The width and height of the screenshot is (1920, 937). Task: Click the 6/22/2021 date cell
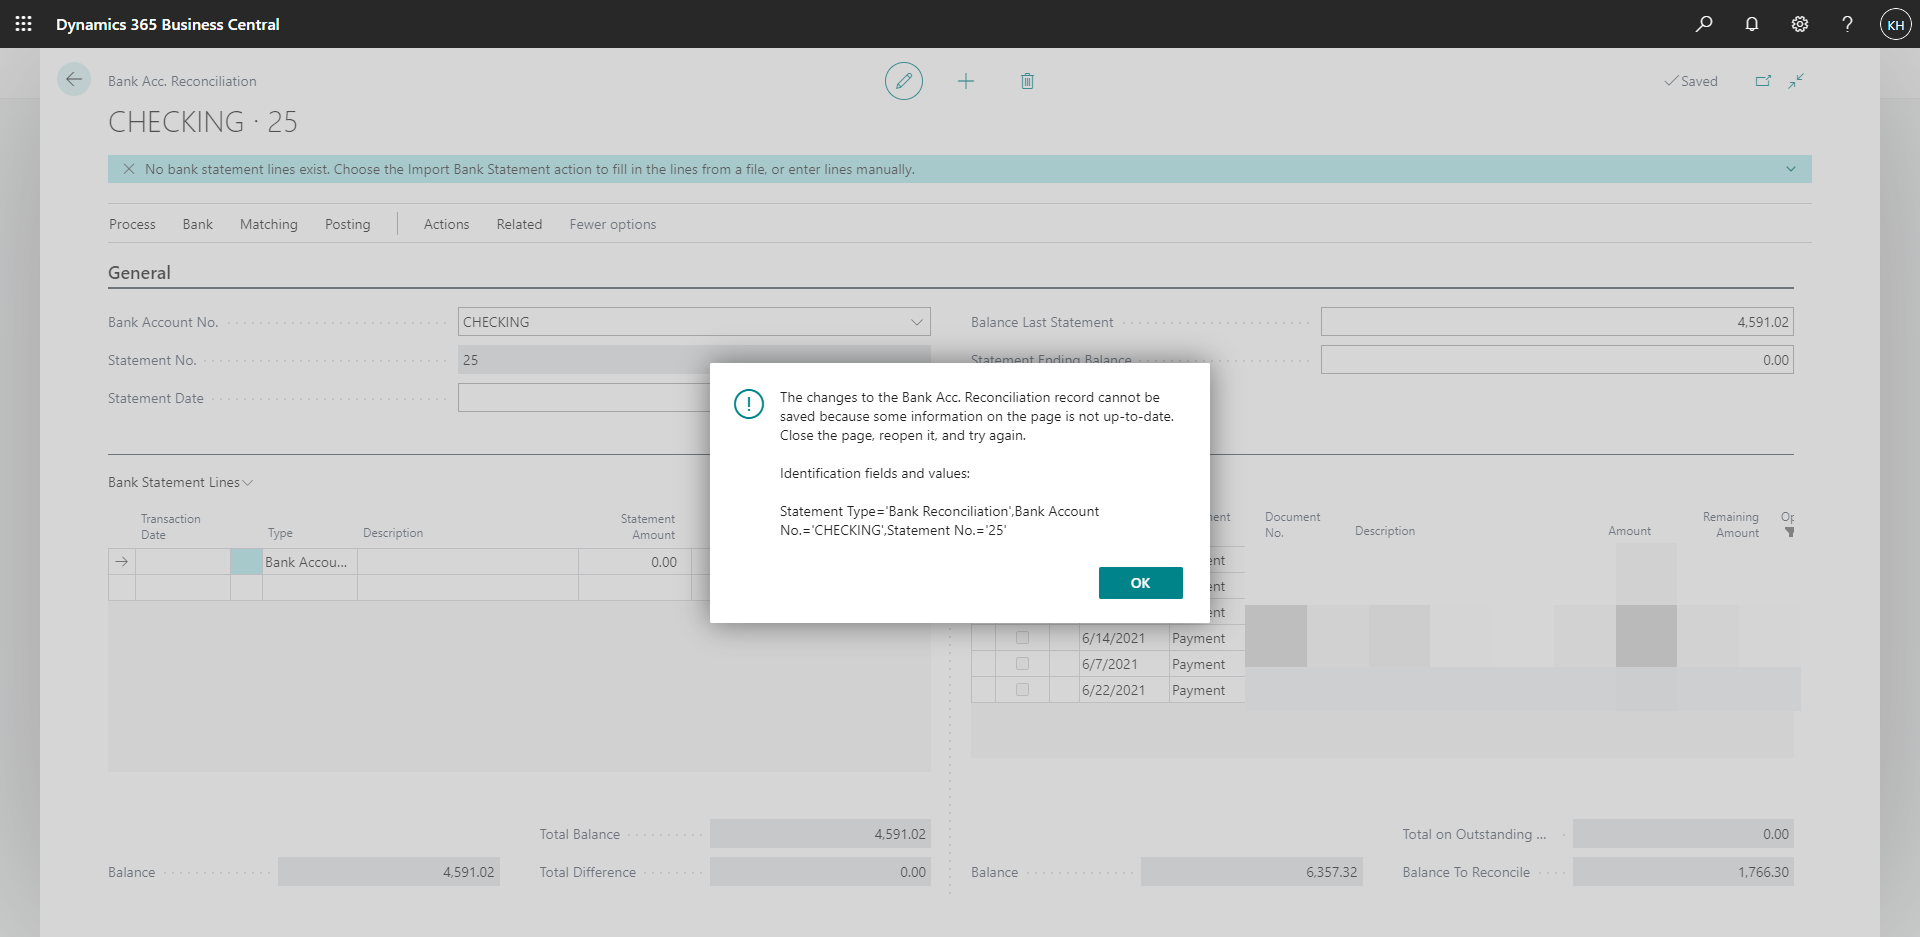1124,690
